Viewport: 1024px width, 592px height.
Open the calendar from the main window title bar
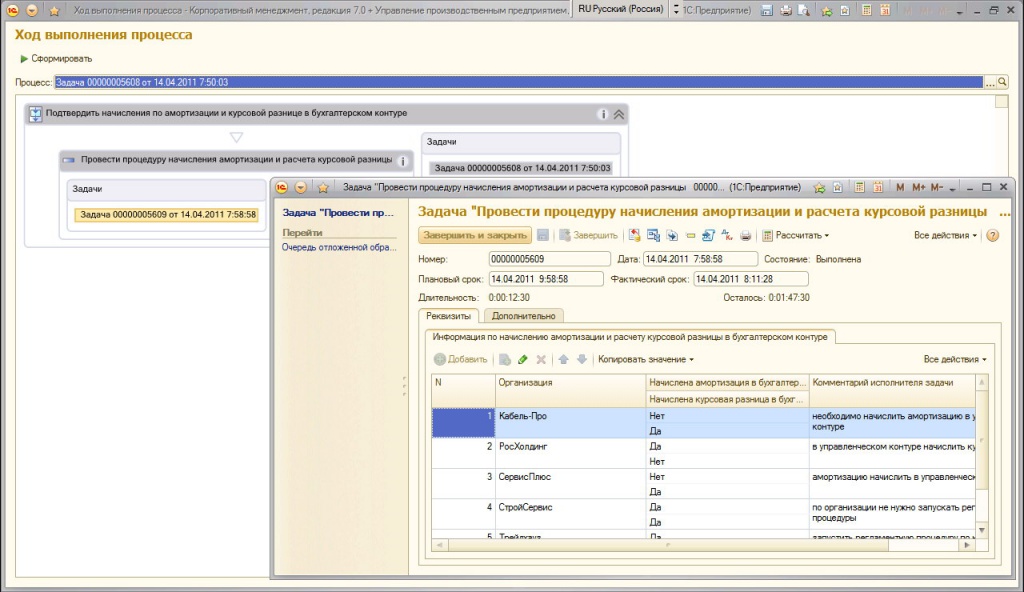(885, 10)
